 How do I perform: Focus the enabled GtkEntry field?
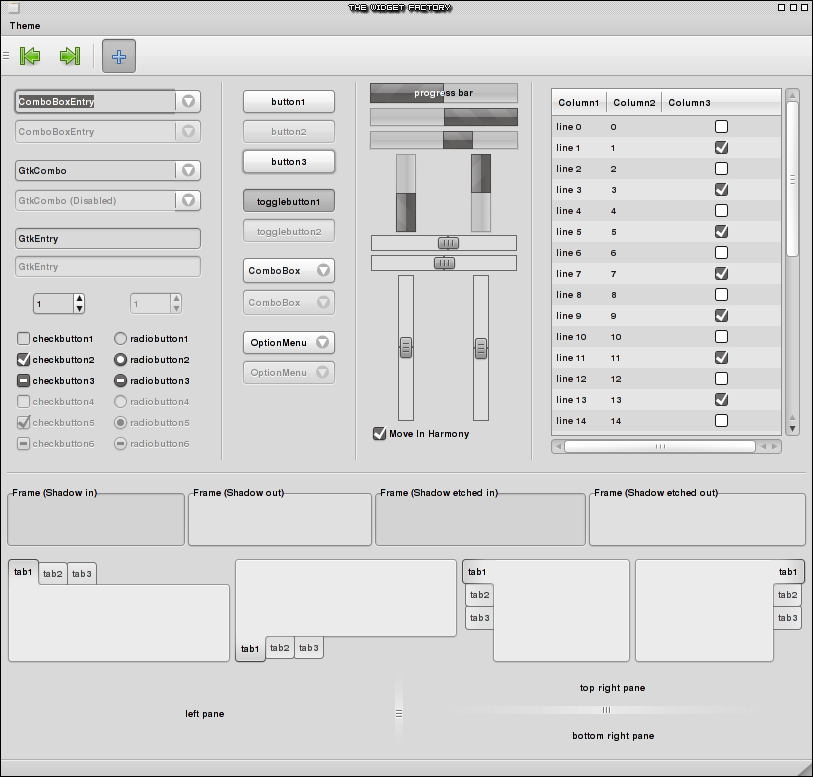coord(108,239)
